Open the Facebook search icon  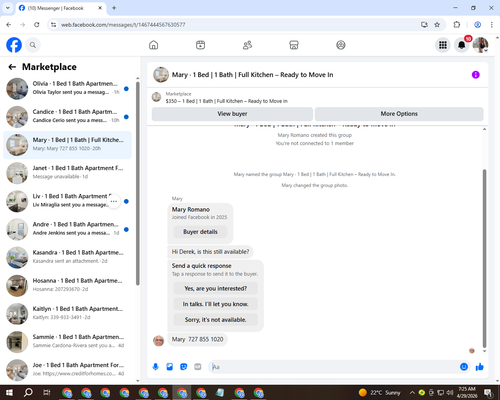coord(33,45)
